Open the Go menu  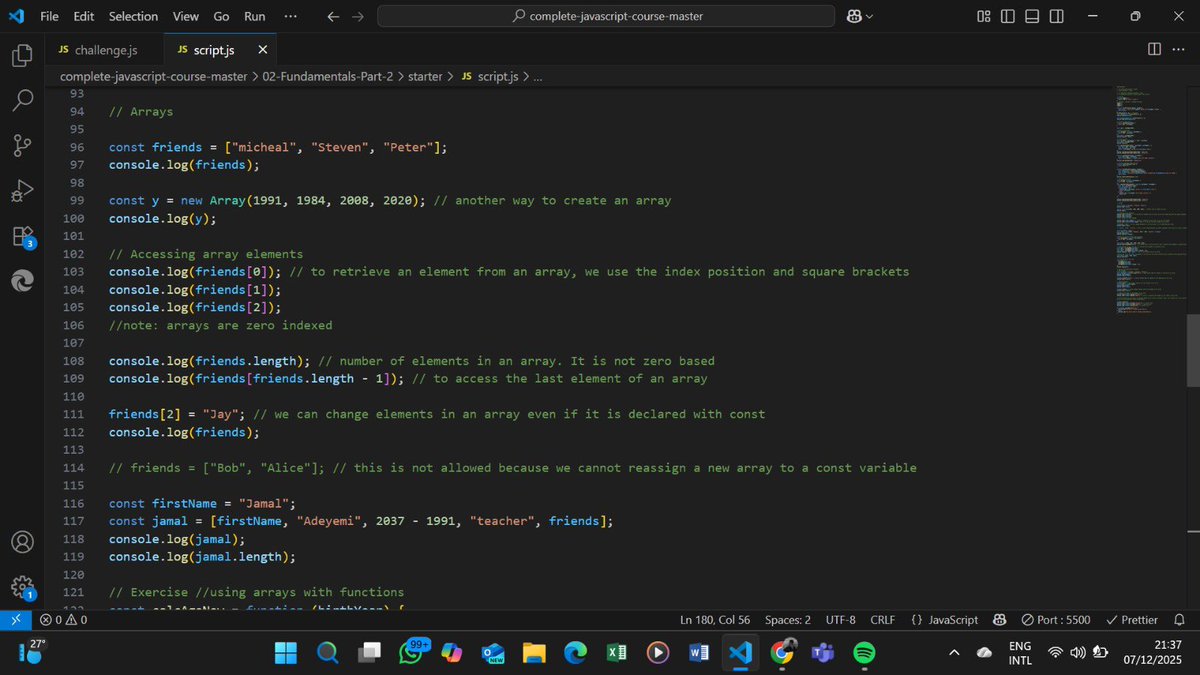tap(221, 16)
